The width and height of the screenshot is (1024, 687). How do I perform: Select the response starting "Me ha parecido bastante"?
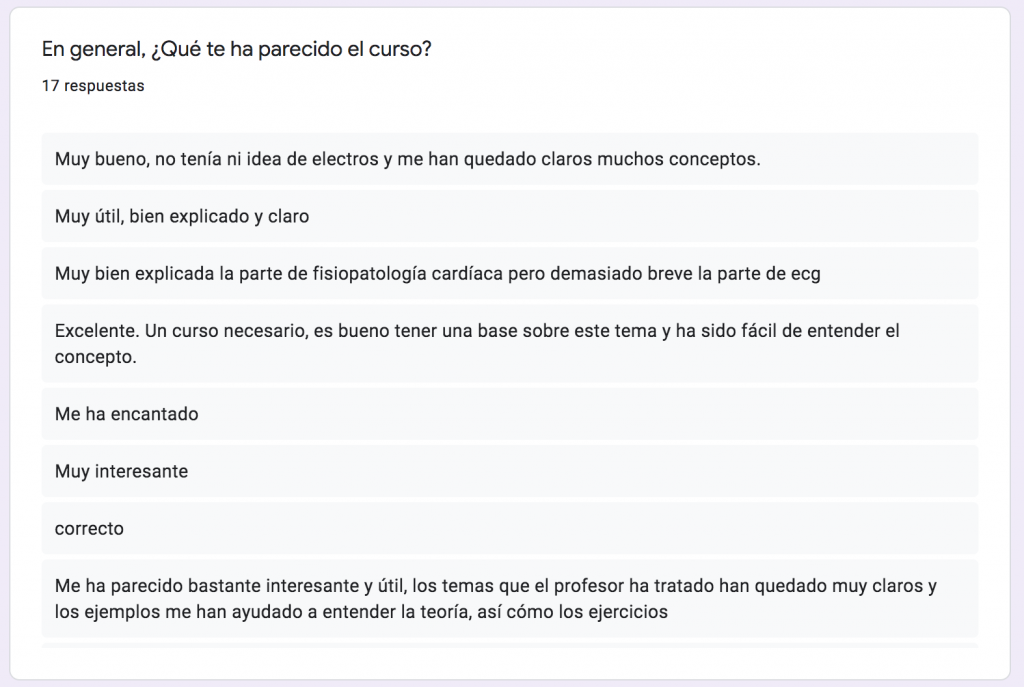point(509,598)
